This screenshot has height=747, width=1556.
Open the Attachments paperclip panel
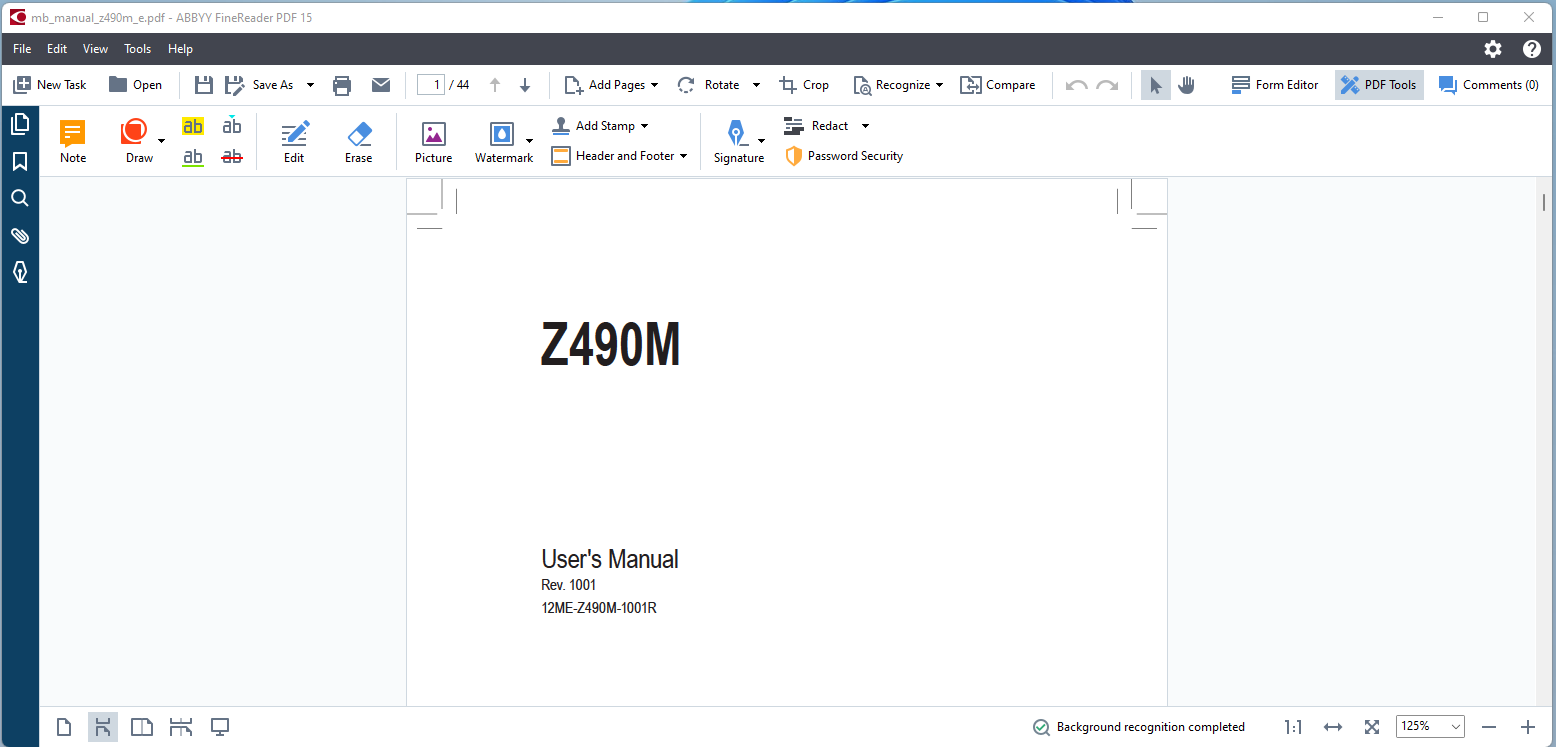coord(20,235)
